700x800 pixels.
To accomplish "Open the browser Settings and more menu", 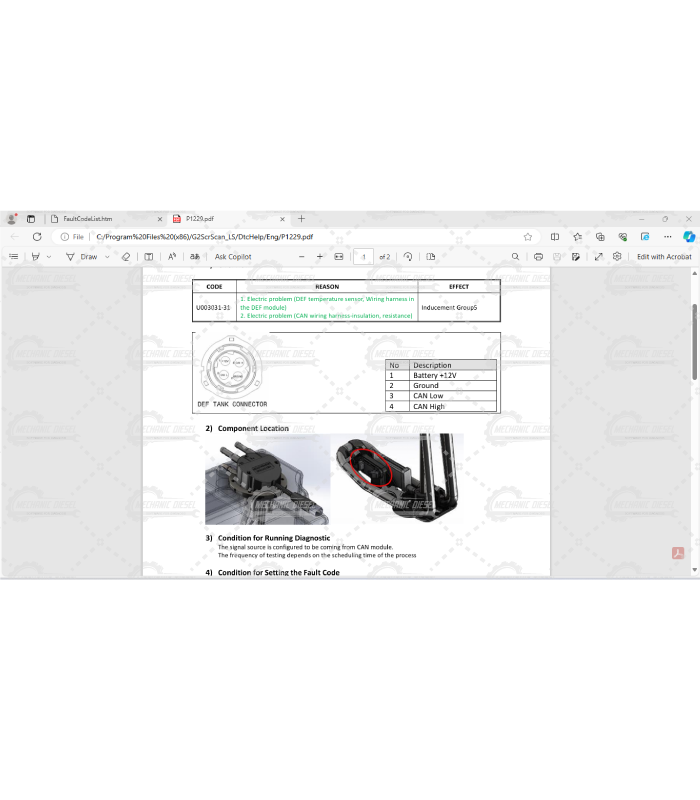I will click(667, 237).
